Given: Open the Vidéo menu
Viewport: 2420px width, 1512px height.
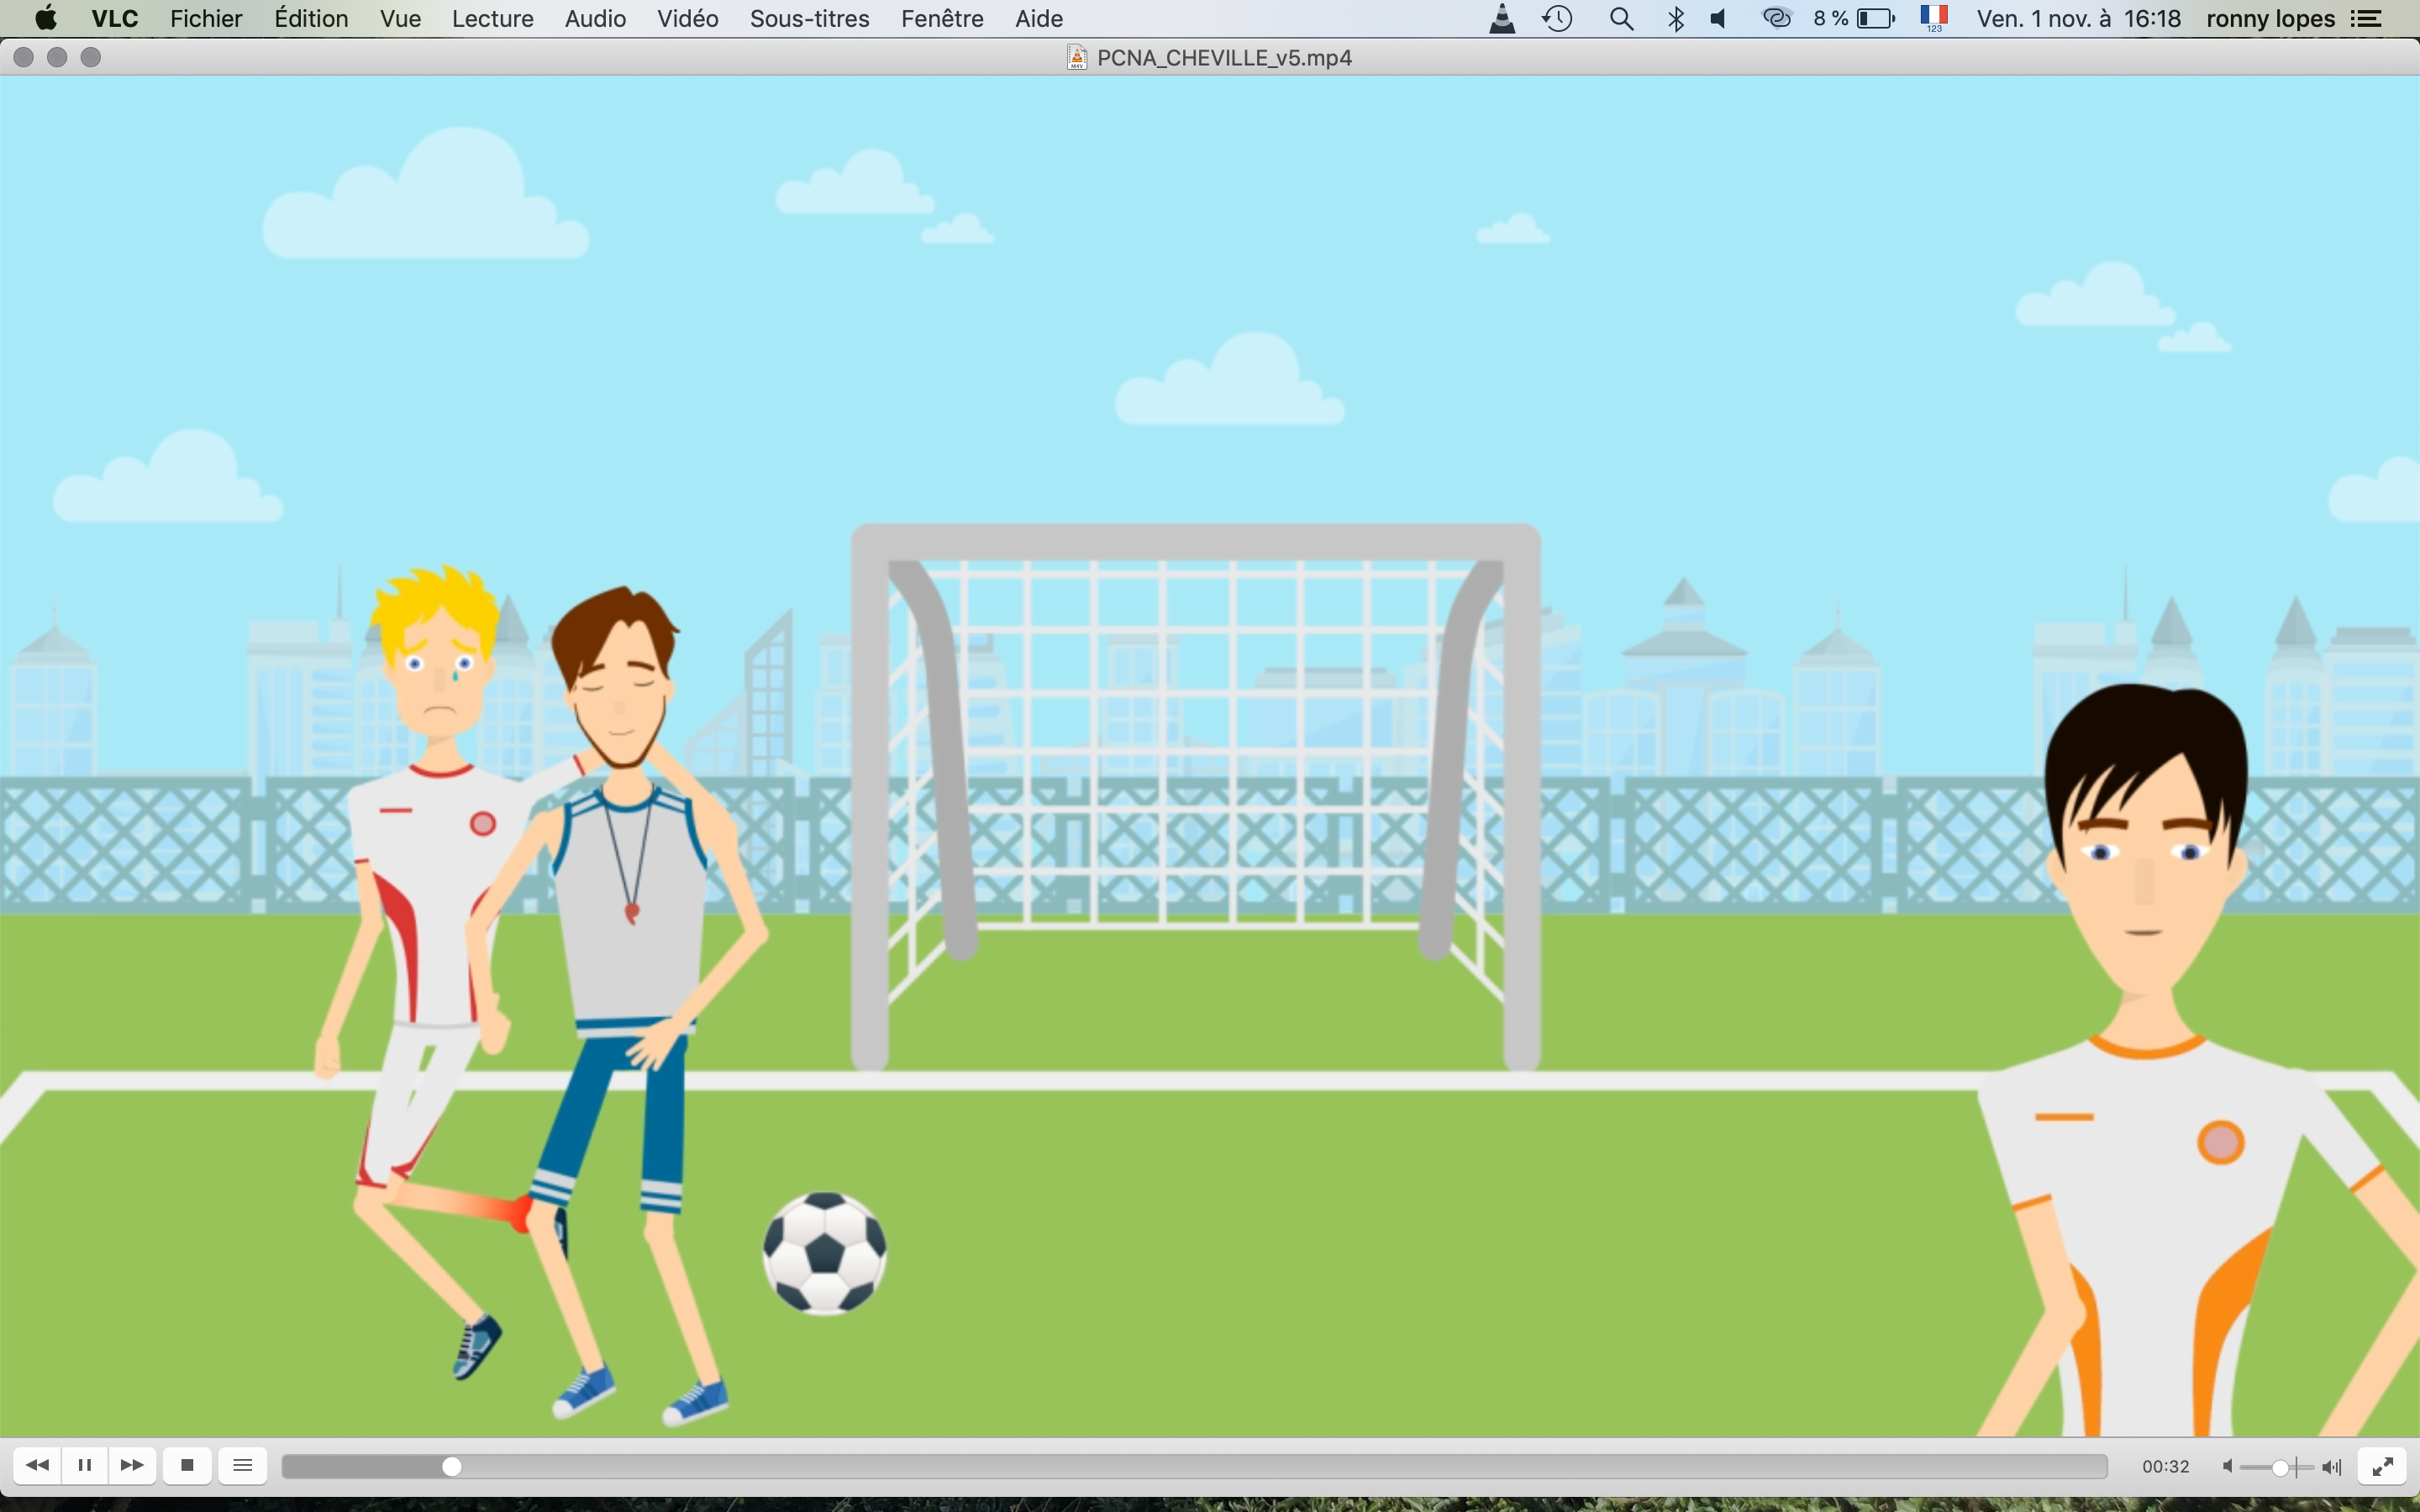Looking at the screenshot, I should click(688, 18).
